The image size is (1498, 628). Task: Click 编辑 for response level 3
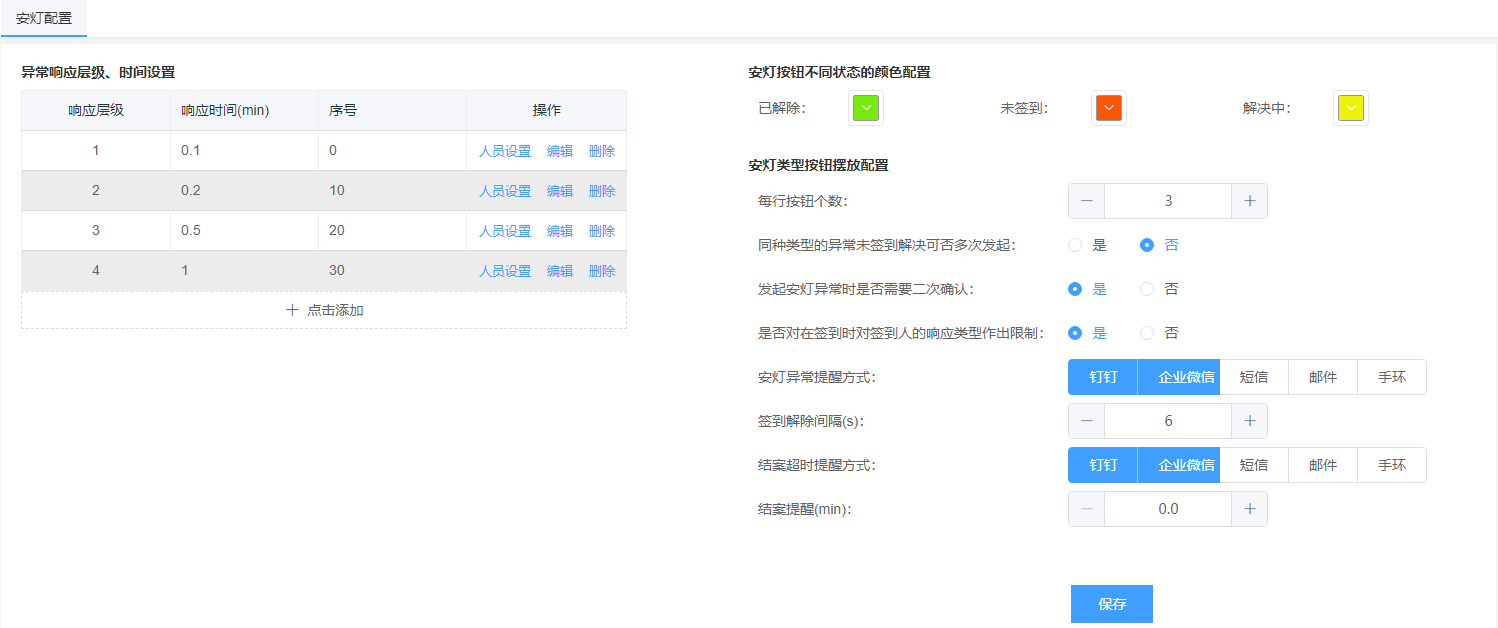coord(560,231)
